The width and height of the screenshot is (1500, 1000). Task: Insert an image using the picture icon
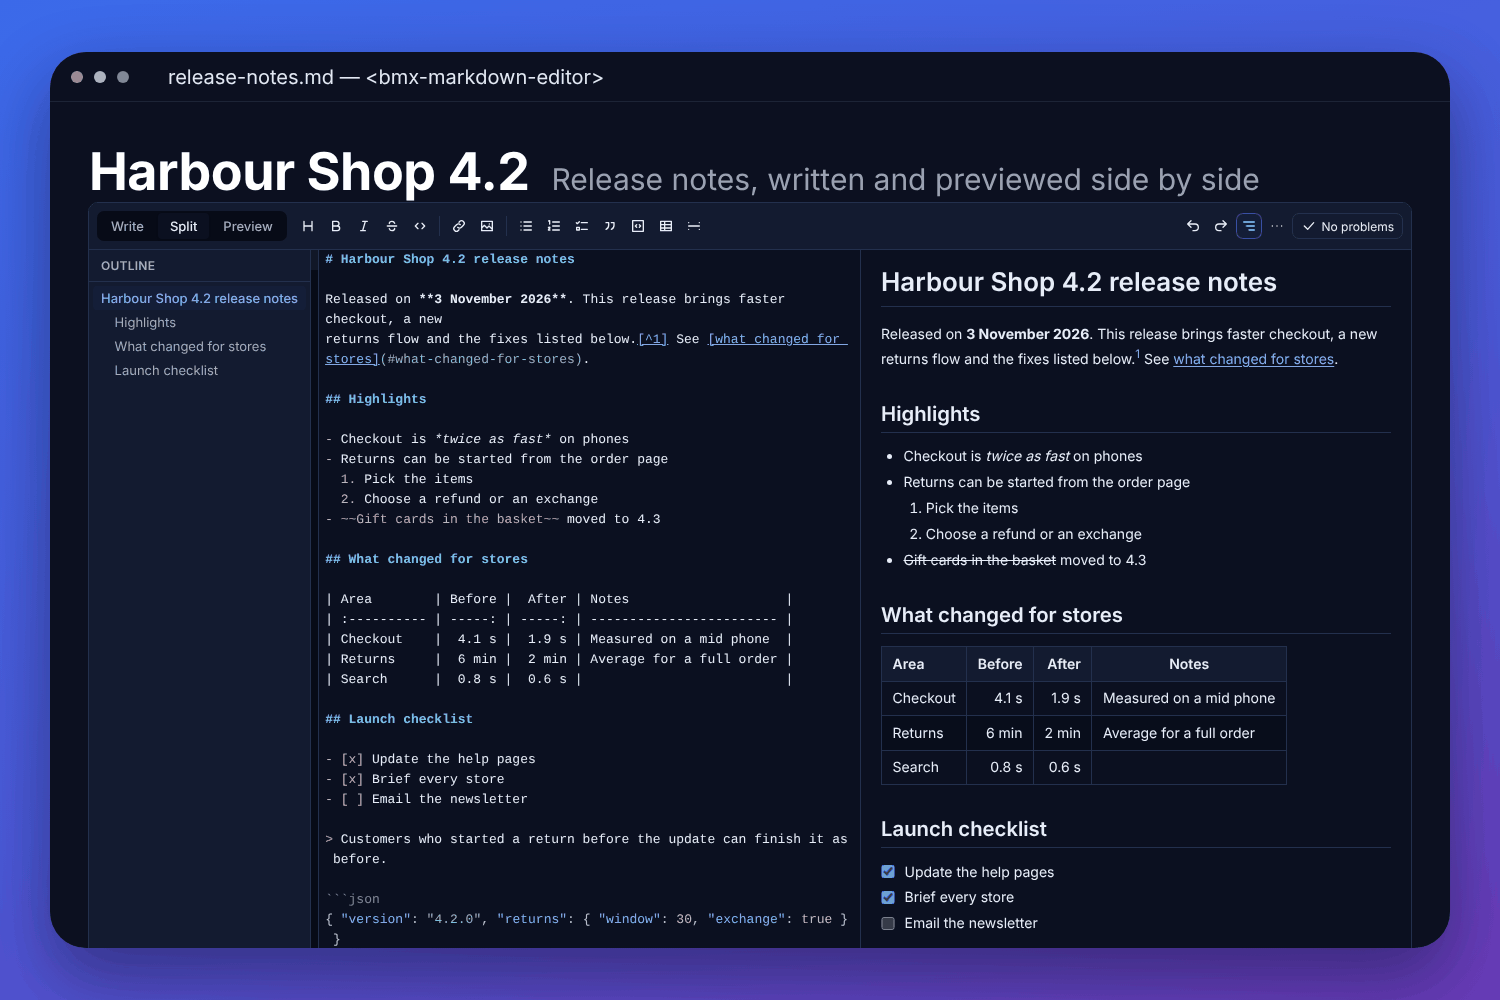487,226
